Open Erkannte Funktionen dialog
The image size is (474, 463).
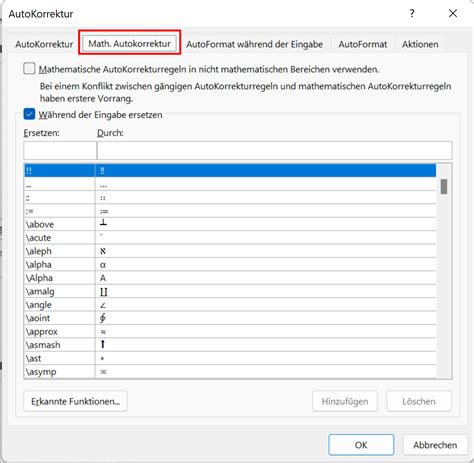click(x=75, y=401)
